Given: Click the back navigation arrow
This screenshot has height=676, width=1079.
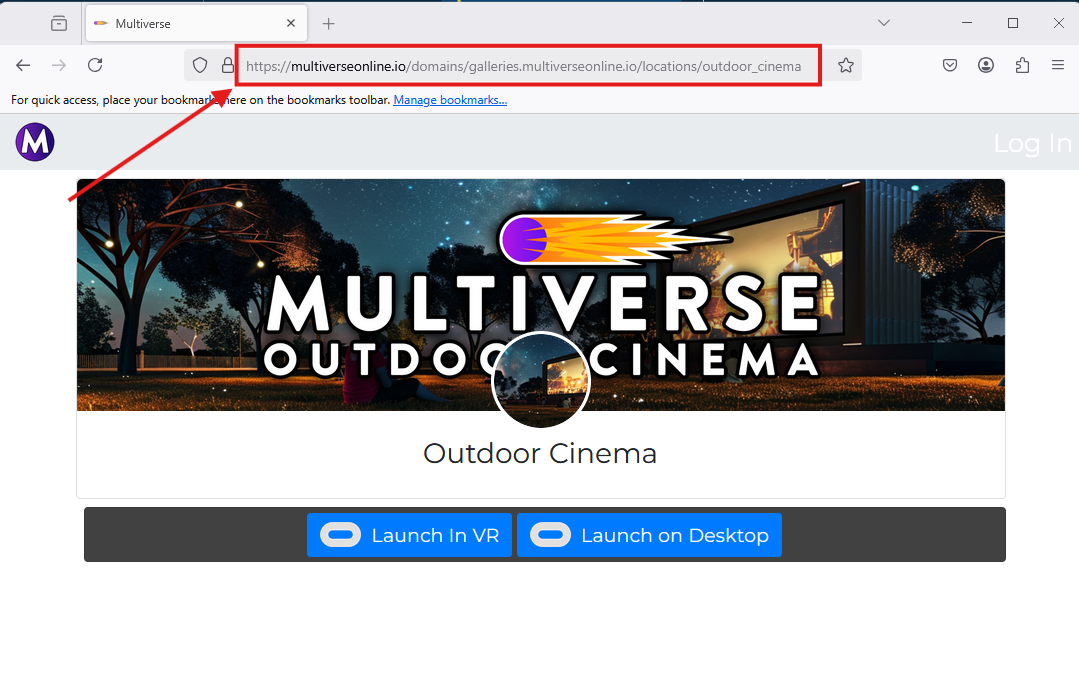Looking at the screenshot, I should click(x=22, y=65).
